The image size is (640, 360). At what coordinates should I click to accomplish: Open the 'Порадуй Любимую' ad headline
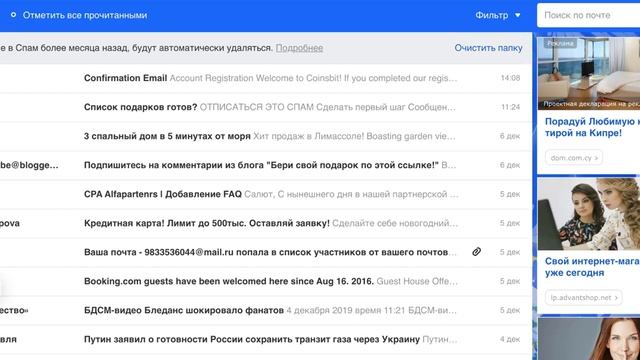(592, 127)
